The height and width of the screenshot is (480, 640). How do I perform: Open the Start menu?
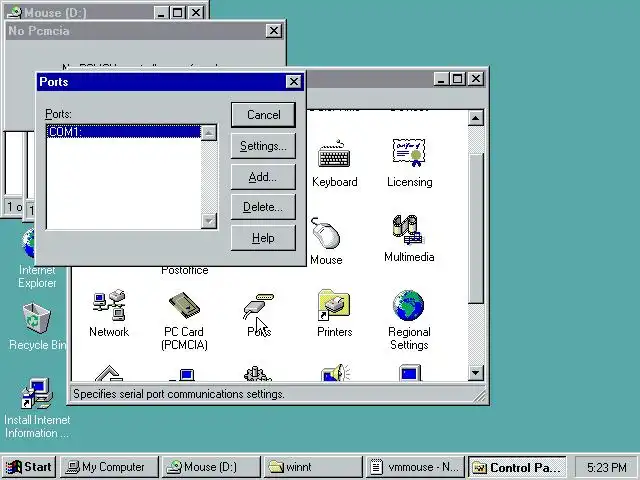(29, 467)
